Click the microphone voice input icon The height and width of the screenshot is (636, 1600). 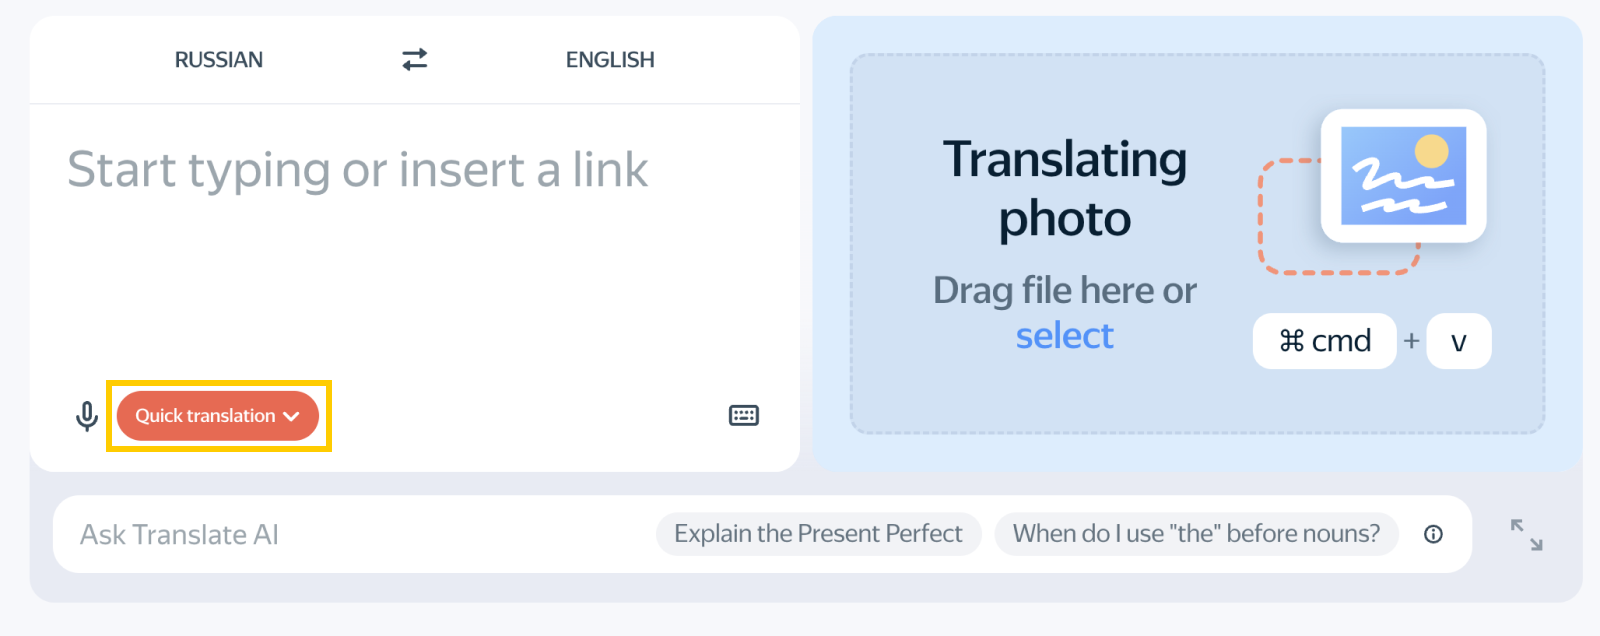(87, 416)
